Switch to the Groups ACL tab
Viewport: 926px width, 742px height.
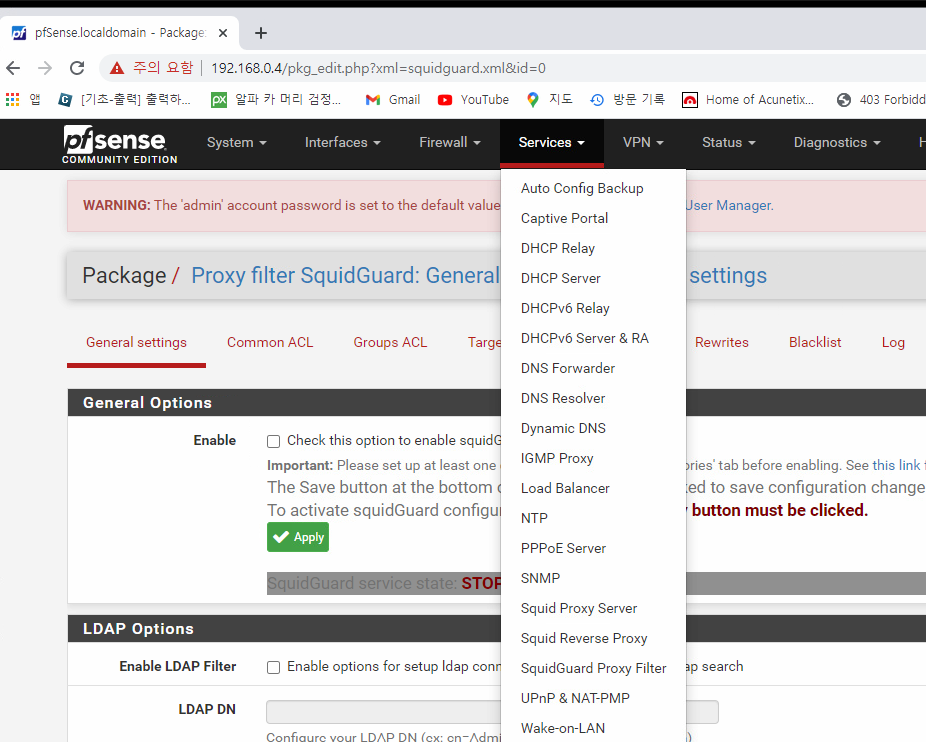[x=390, y=343]
